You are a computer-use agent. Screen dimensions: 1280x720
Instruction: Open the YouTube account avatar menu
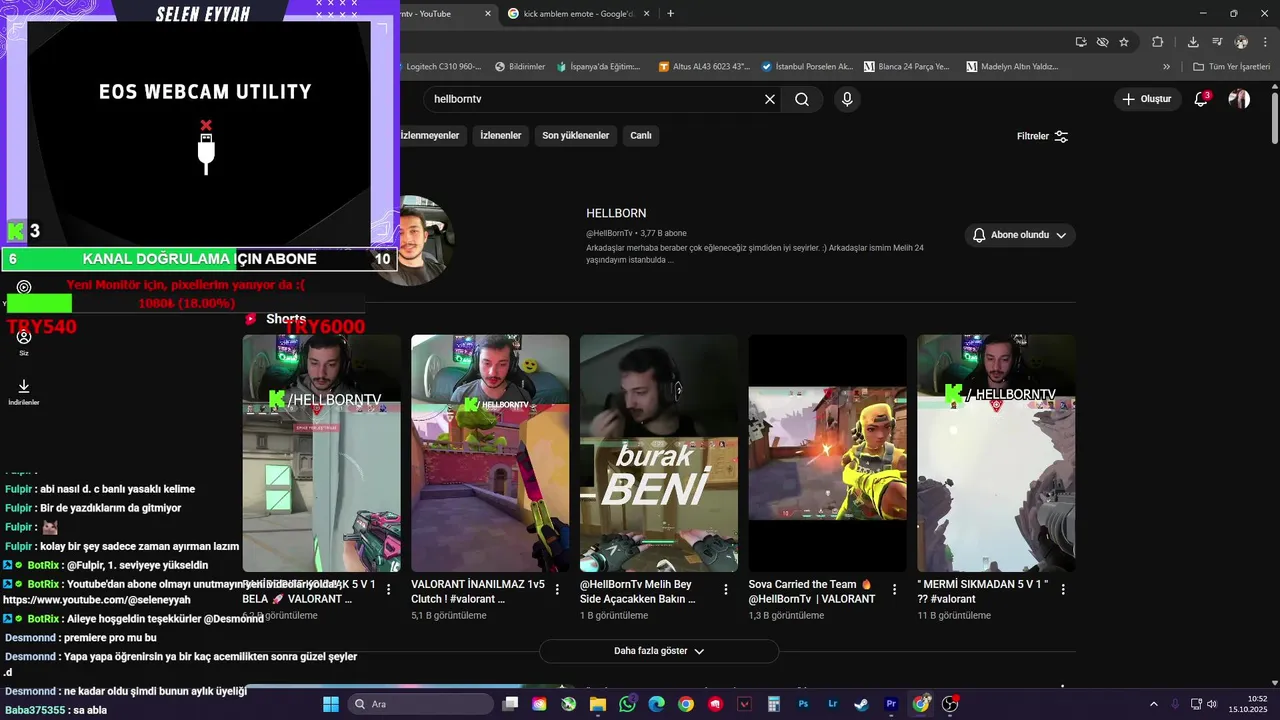1239,99
